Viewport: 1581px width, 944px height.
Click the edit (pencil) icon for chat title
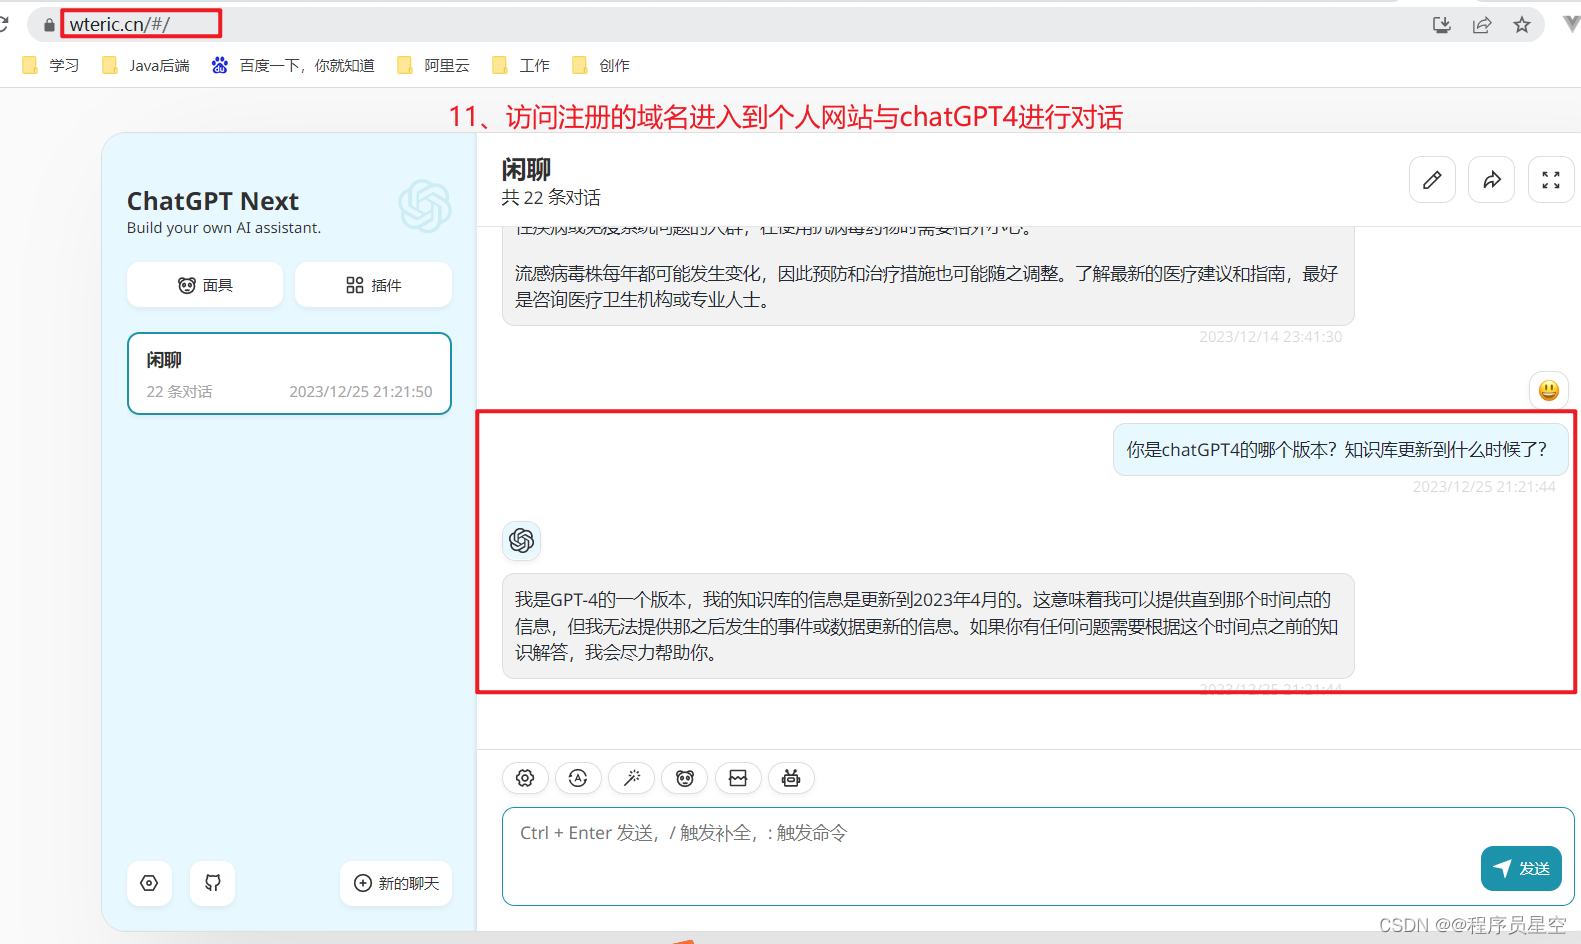click(x=1432, y=180)
